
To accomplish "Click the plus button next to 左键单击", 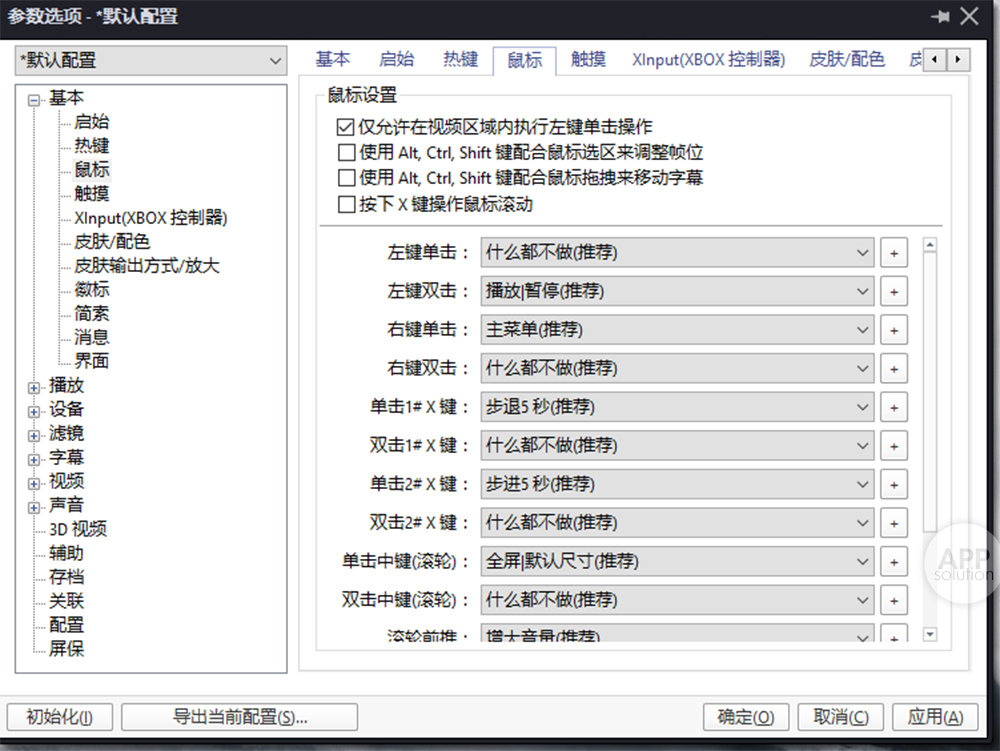I will coord(893,253).
